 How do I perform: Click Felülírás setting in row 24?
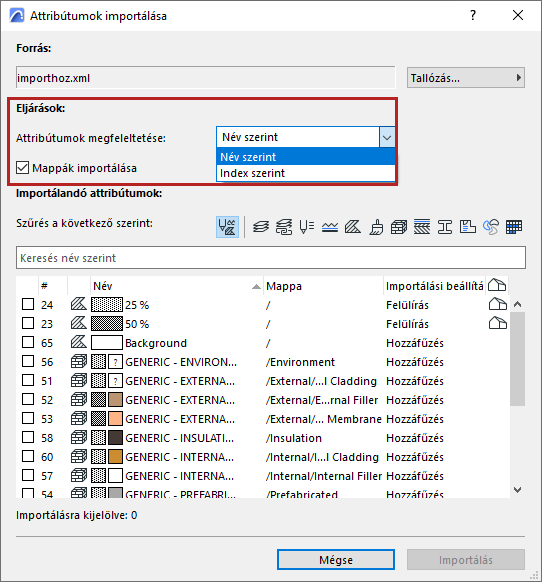(x=407, y=305)
